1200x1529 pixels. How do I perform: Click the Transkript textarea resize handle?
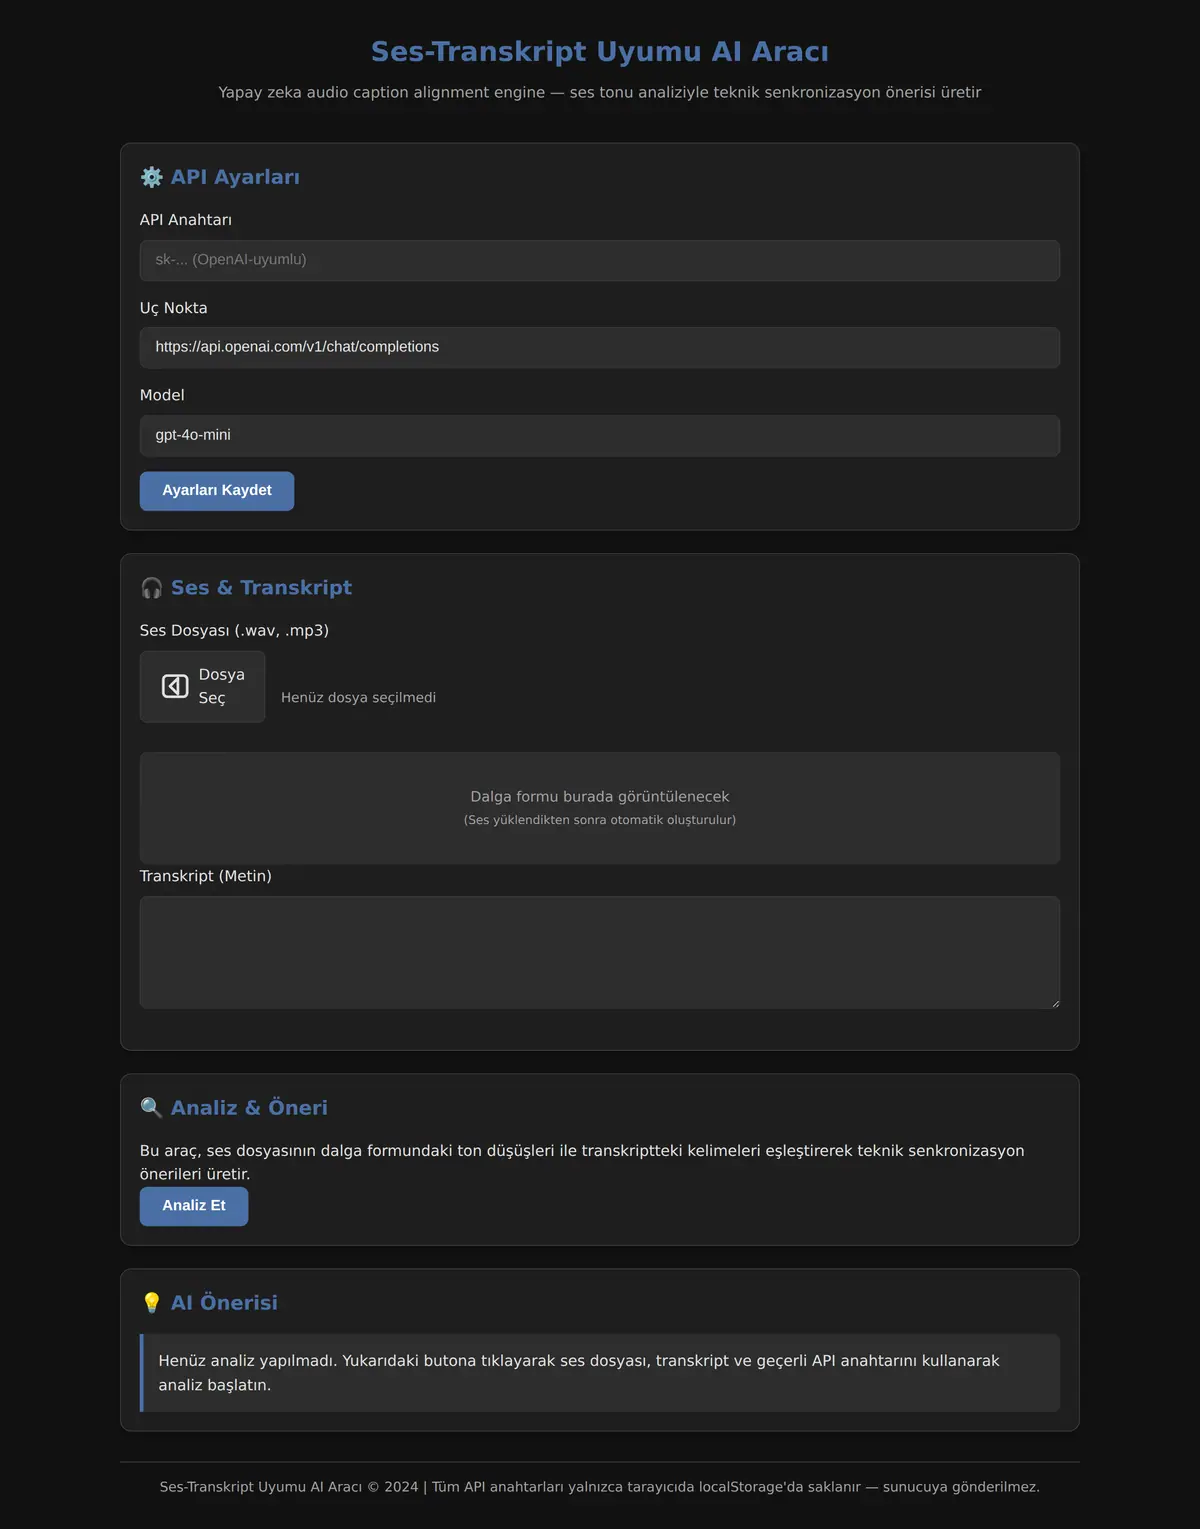pyautogui.click(x=1054, y=1002)
